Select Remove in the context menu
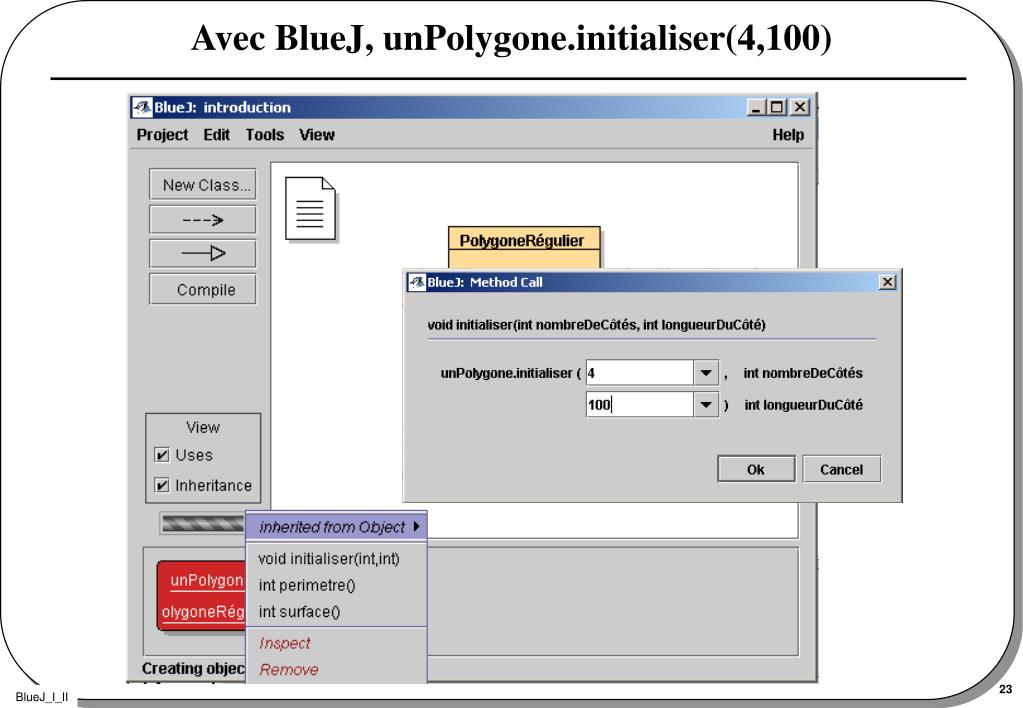1023x708 pixels. pos(337,670)
